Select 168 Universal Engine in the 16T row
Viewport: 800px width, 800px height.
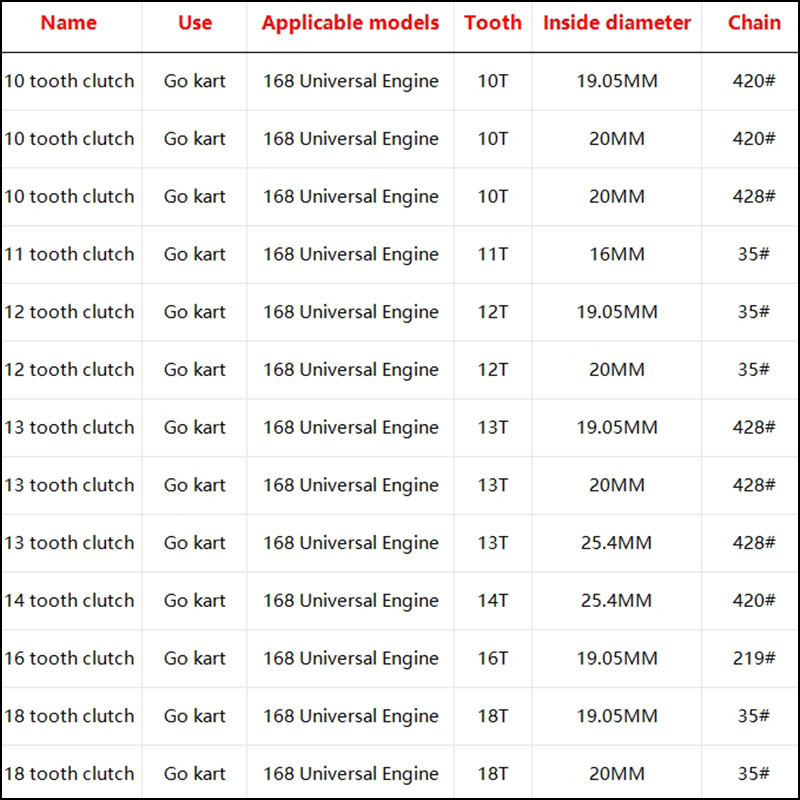pyautogui.click(x=350, y=658)
